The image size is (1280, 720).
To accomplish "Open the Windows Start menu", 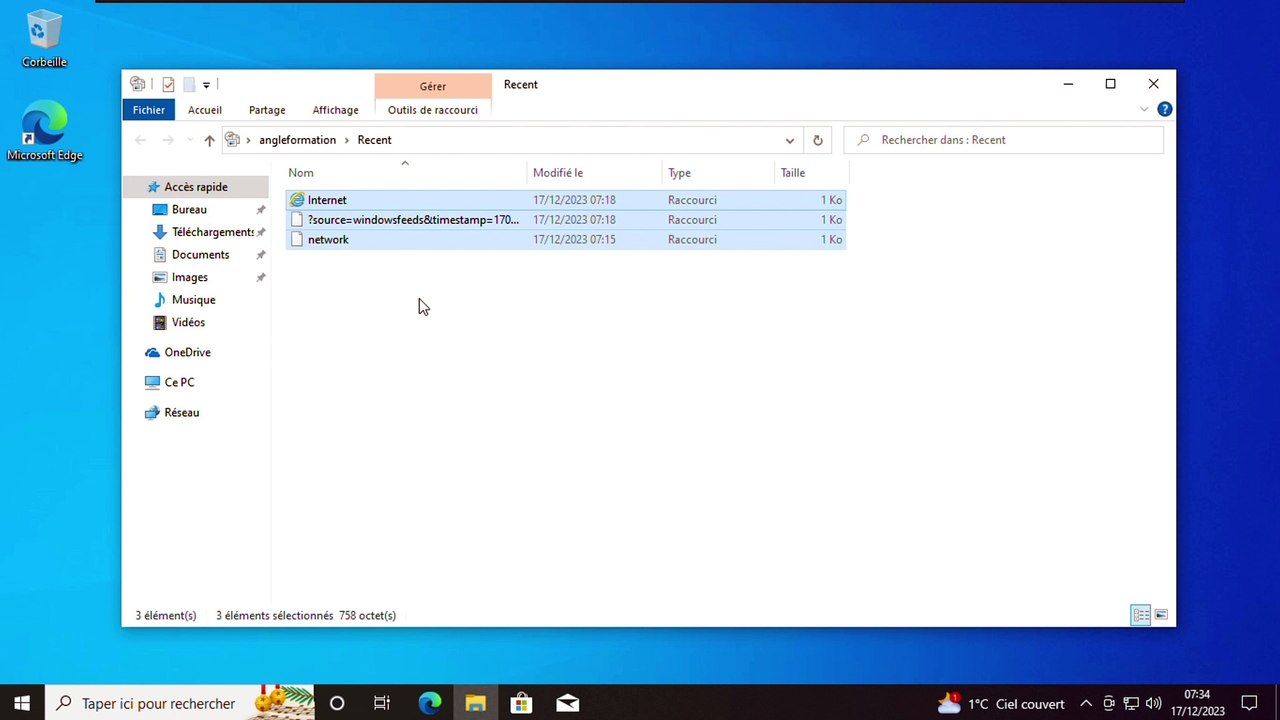I will point(22,703).
